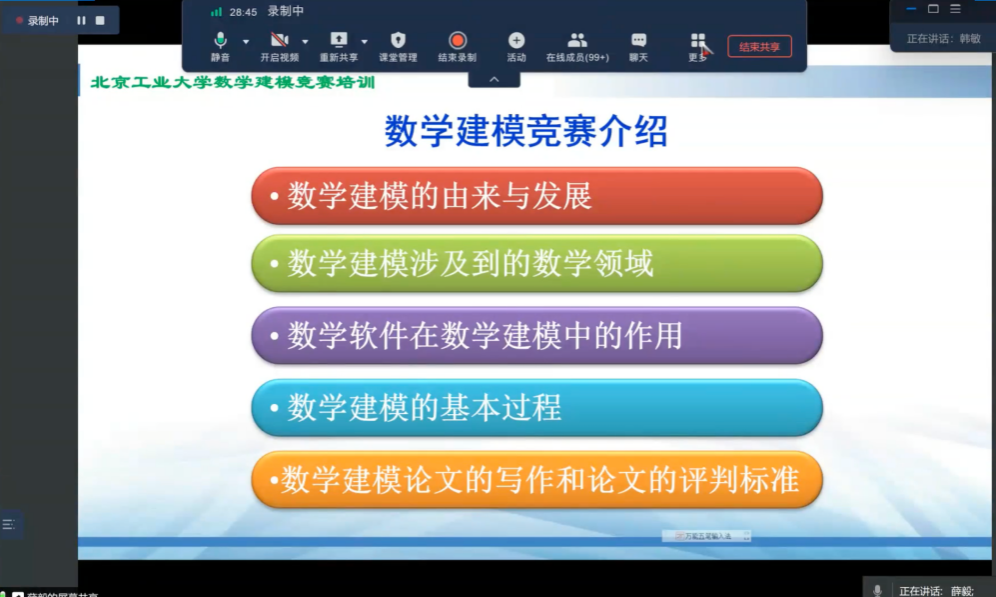Open the 活动 activities plus icon
The width and height of the screenshot is (996, 597).
(516, 41)
